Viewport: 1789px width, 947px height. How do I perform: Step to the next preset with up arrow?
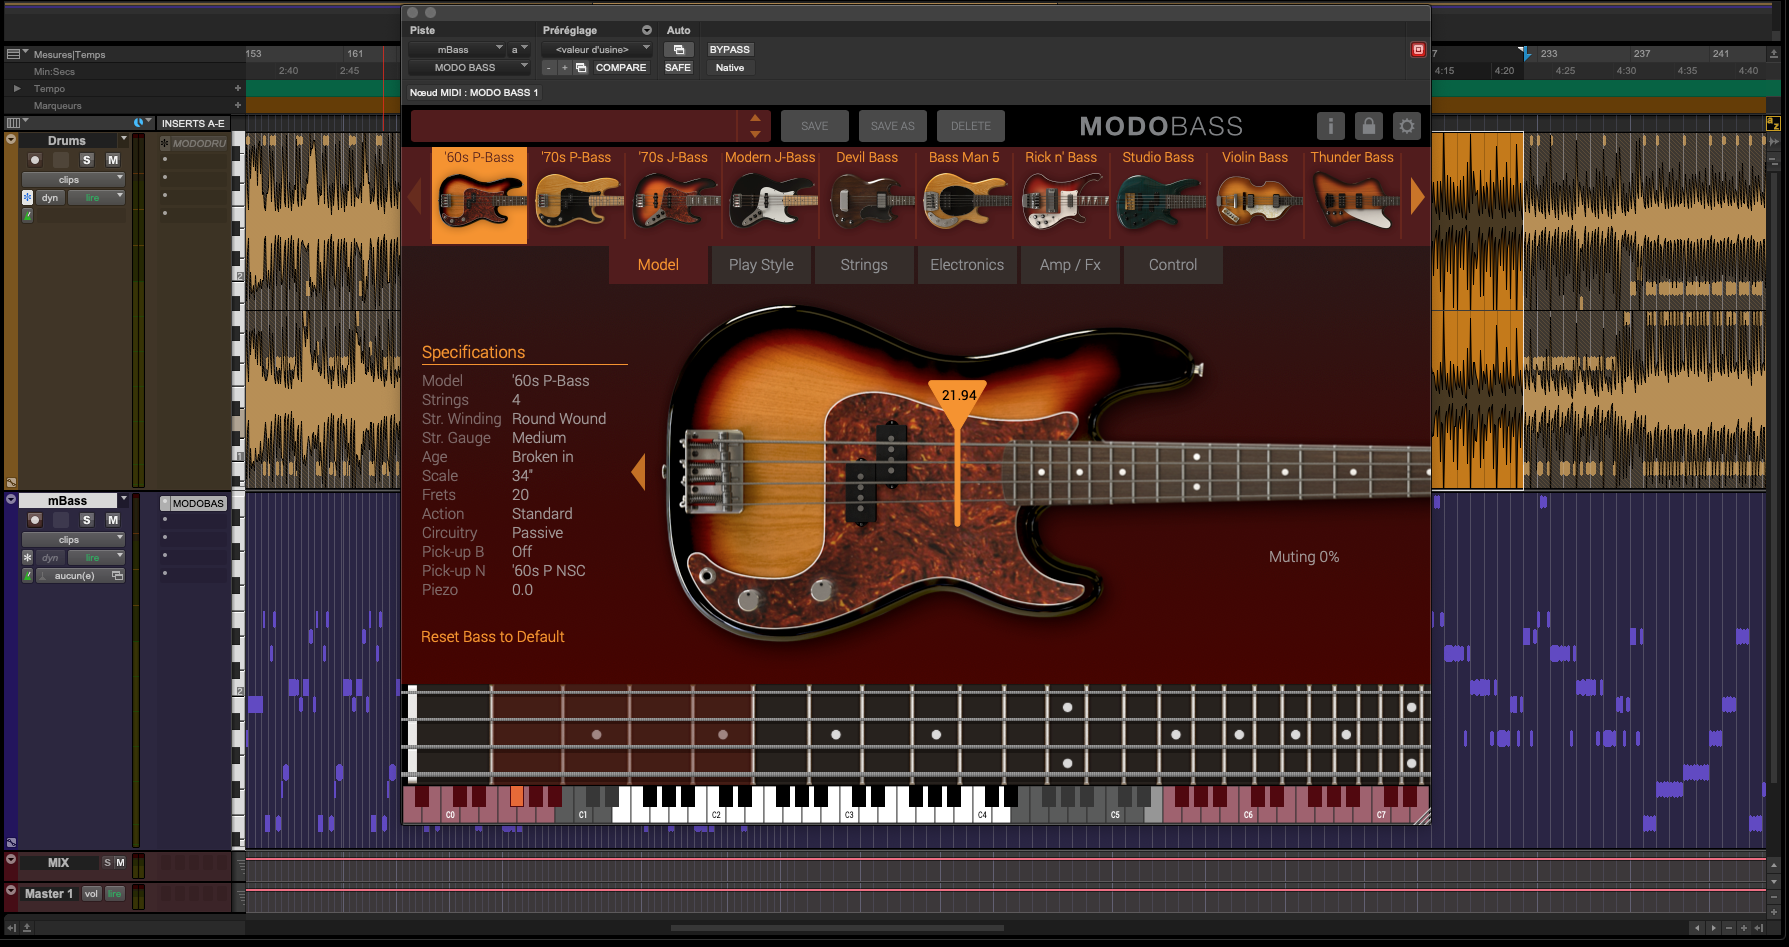[755, 118]
